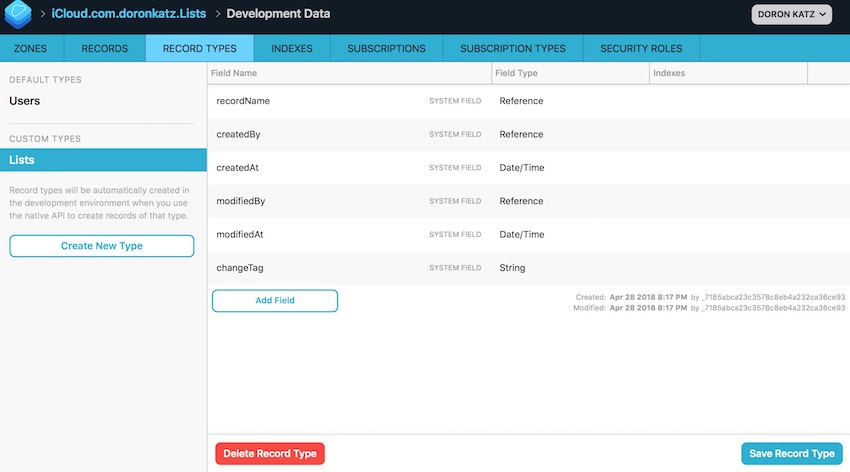Click the CloudKit logo icon
Screen dimensions: 850x472
click(x=18, y=14)
